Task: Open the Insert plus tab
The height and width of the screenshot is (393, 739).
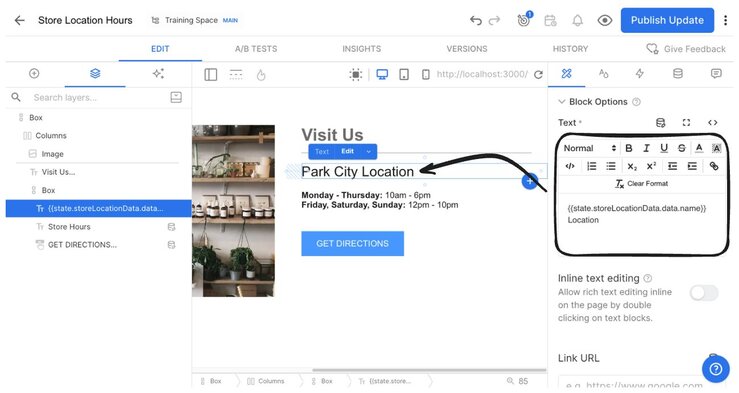Action: 34,74
